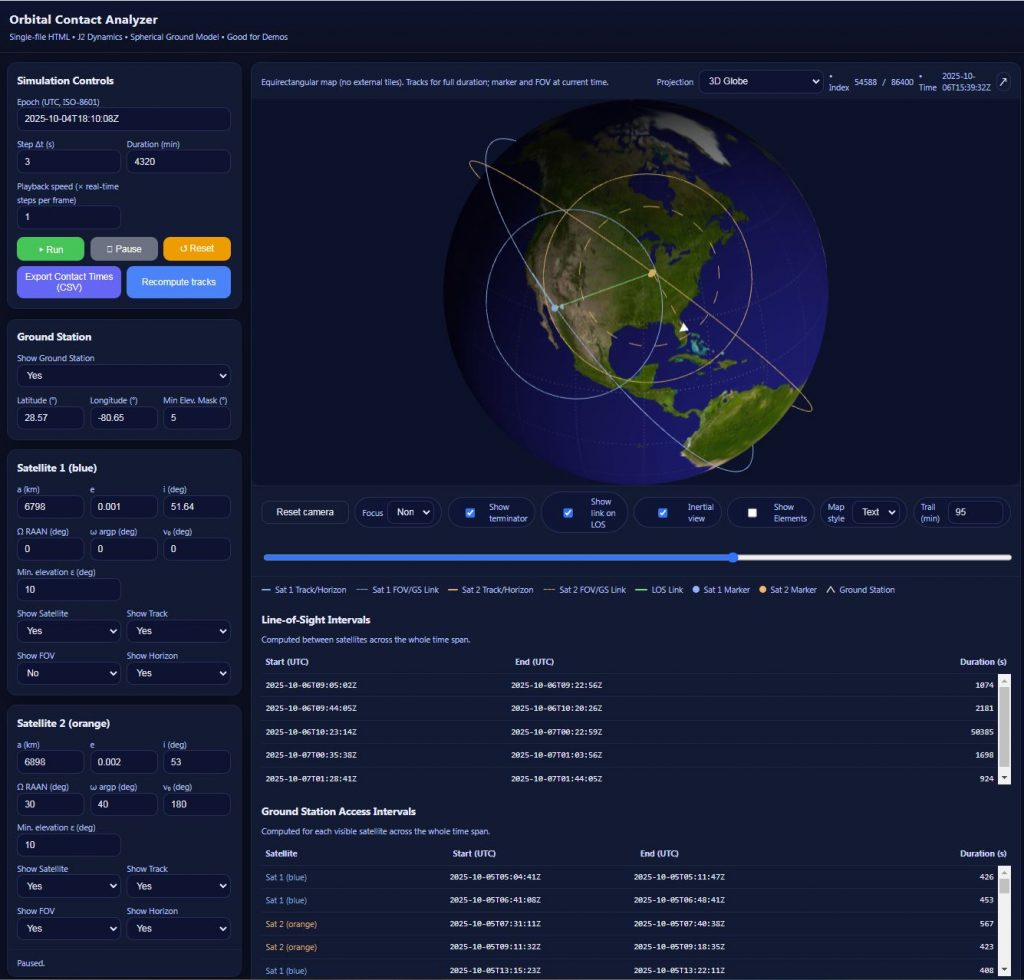This screenshot has height=980, width=1024.
Task: Click Satellite 1 Min. elevation field
Action: 69,590
